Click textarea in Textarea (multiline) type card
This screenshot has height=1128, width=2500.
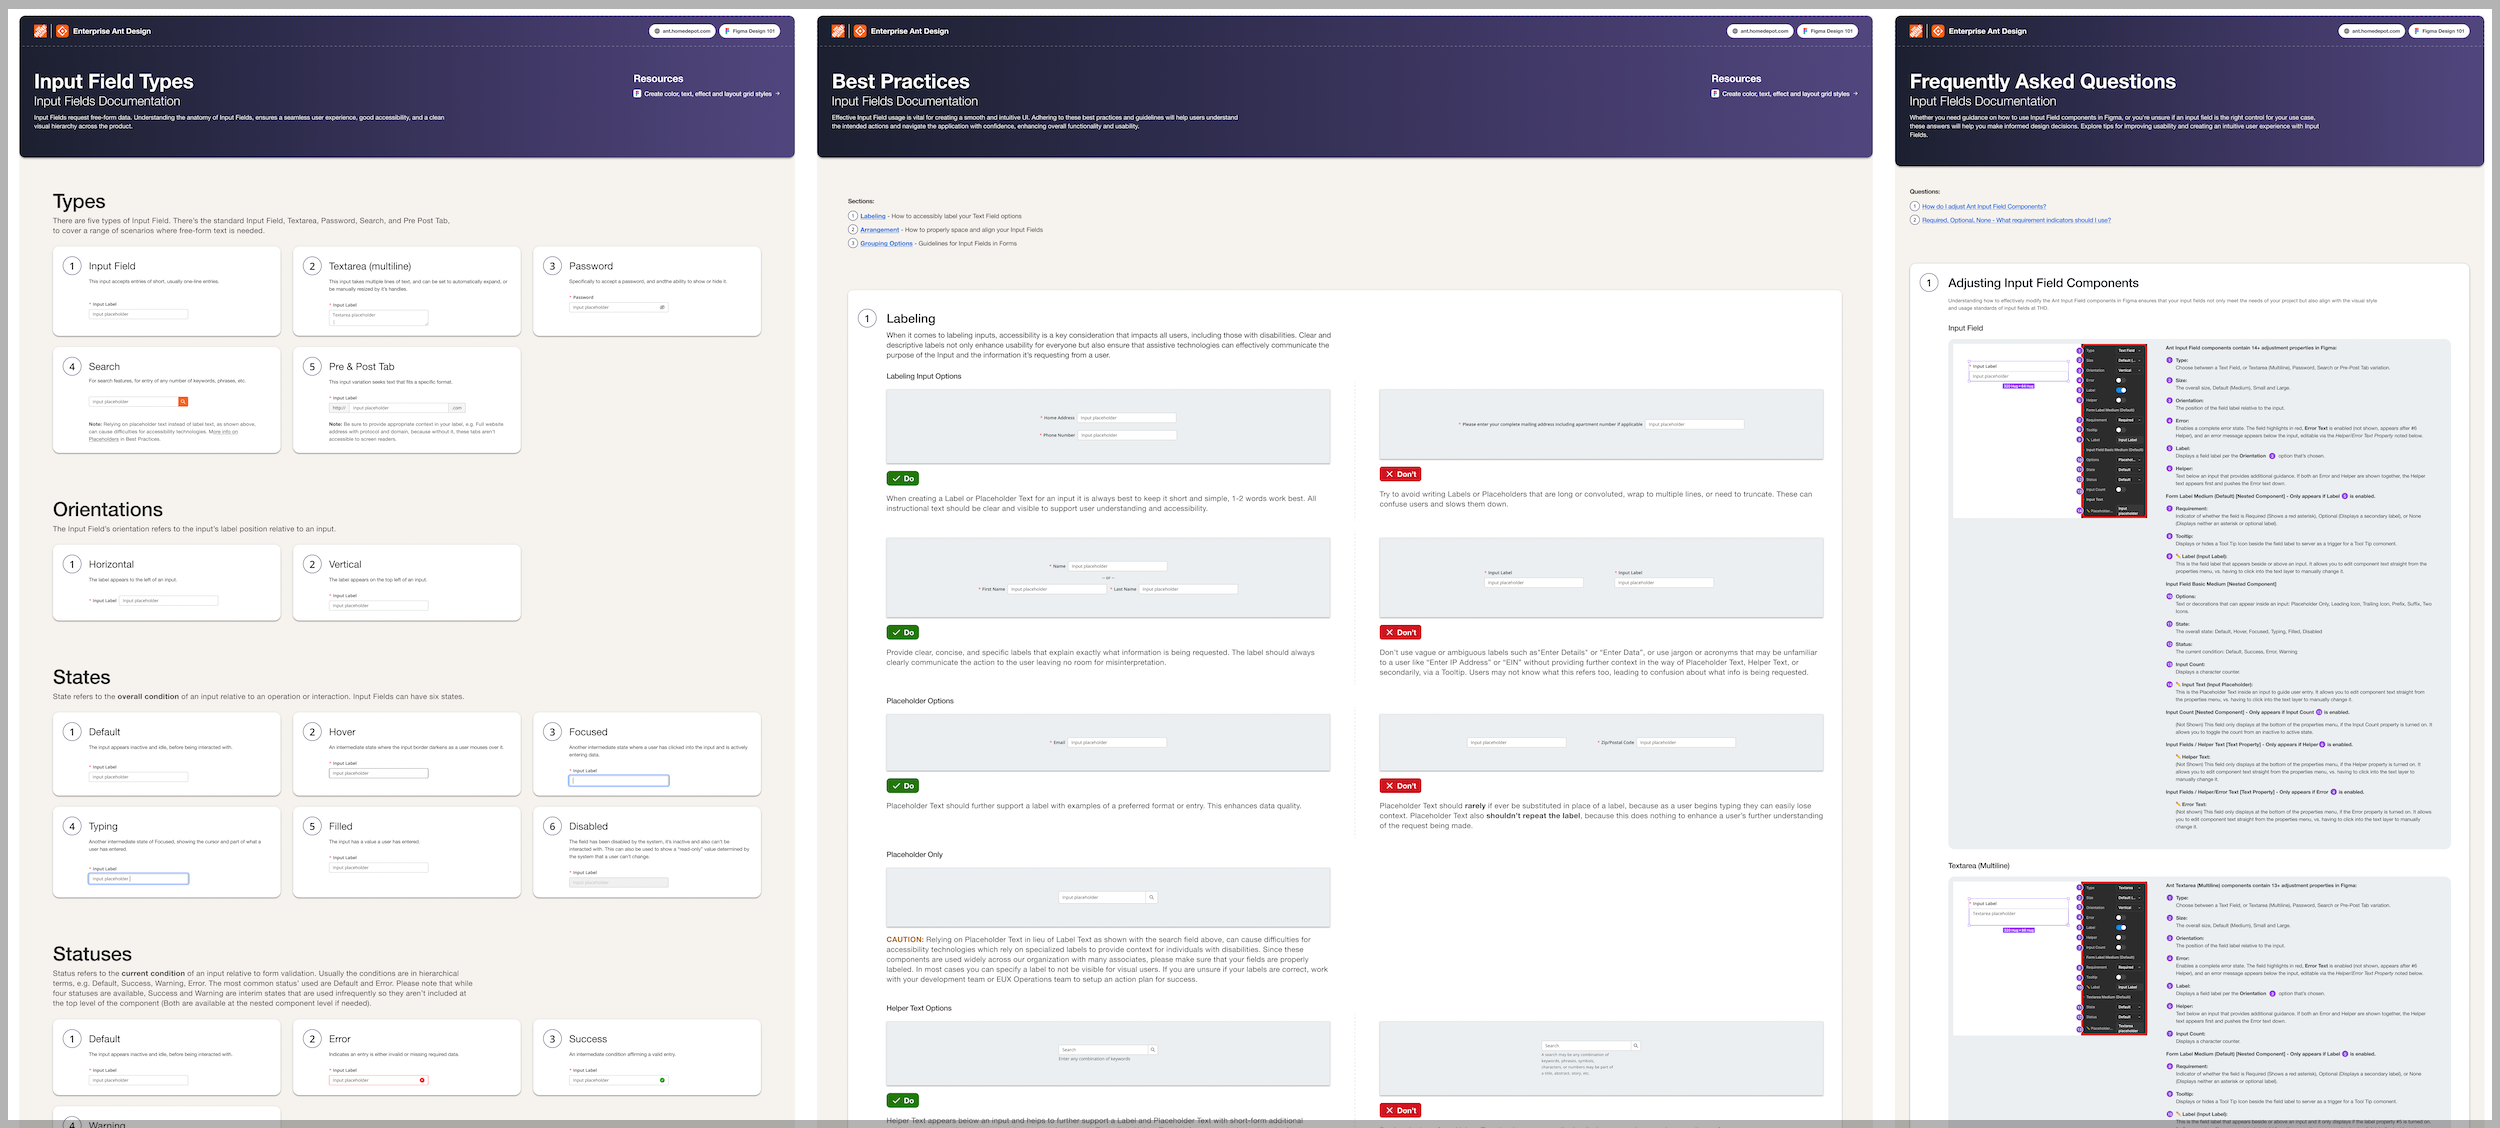(x=378, y=318)
